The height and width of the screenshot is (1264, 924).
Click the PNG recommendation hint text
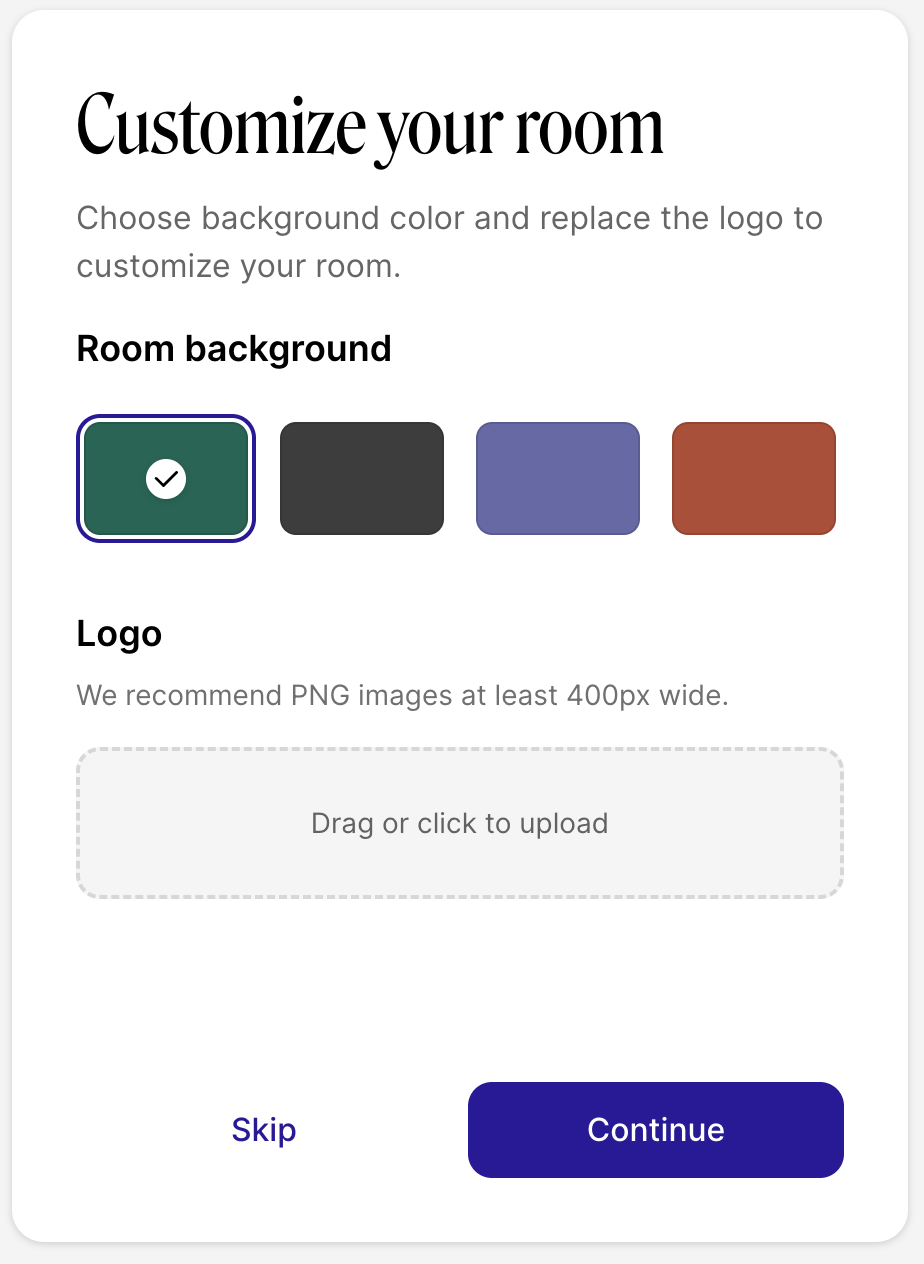pyautogui.click(x=402, y=694)
